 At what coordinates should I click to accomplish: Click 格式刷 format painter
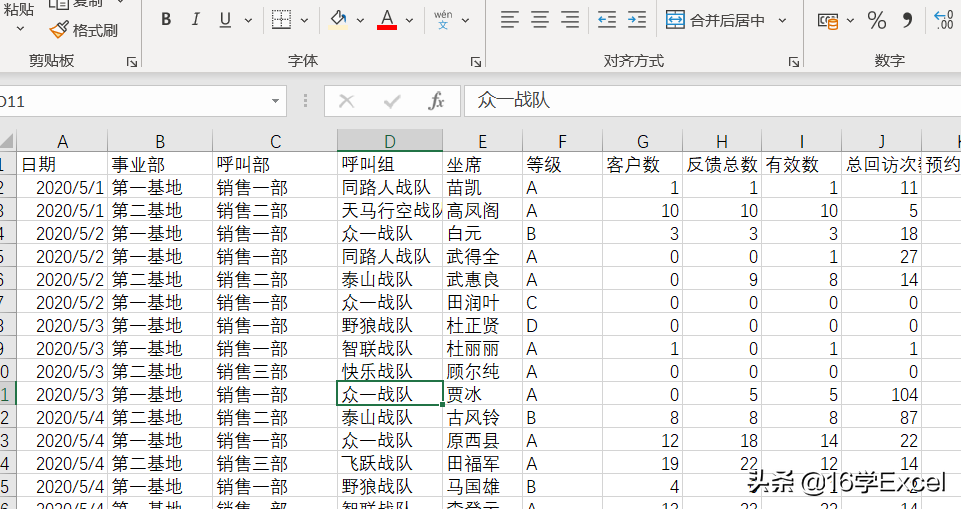(x=83, y=29)
